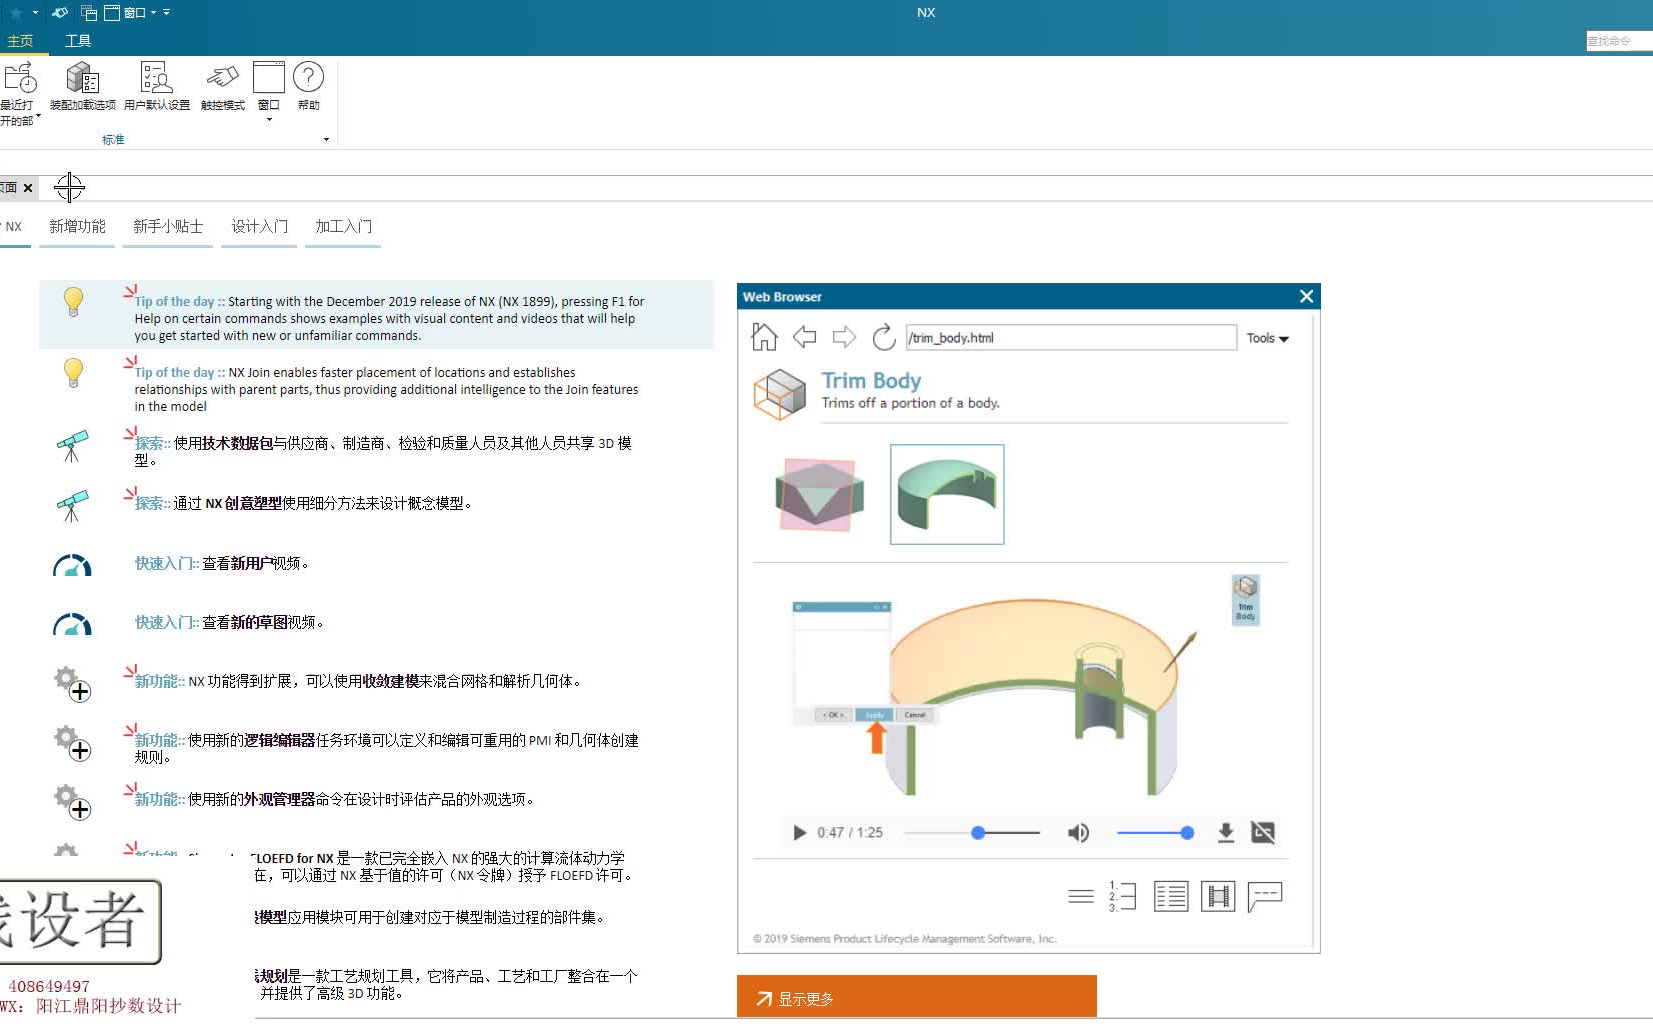The width and height of the screenshot is (1653, 1036).
Task: Switch to the 工具 ribbon tab
Action: [78, 40]
